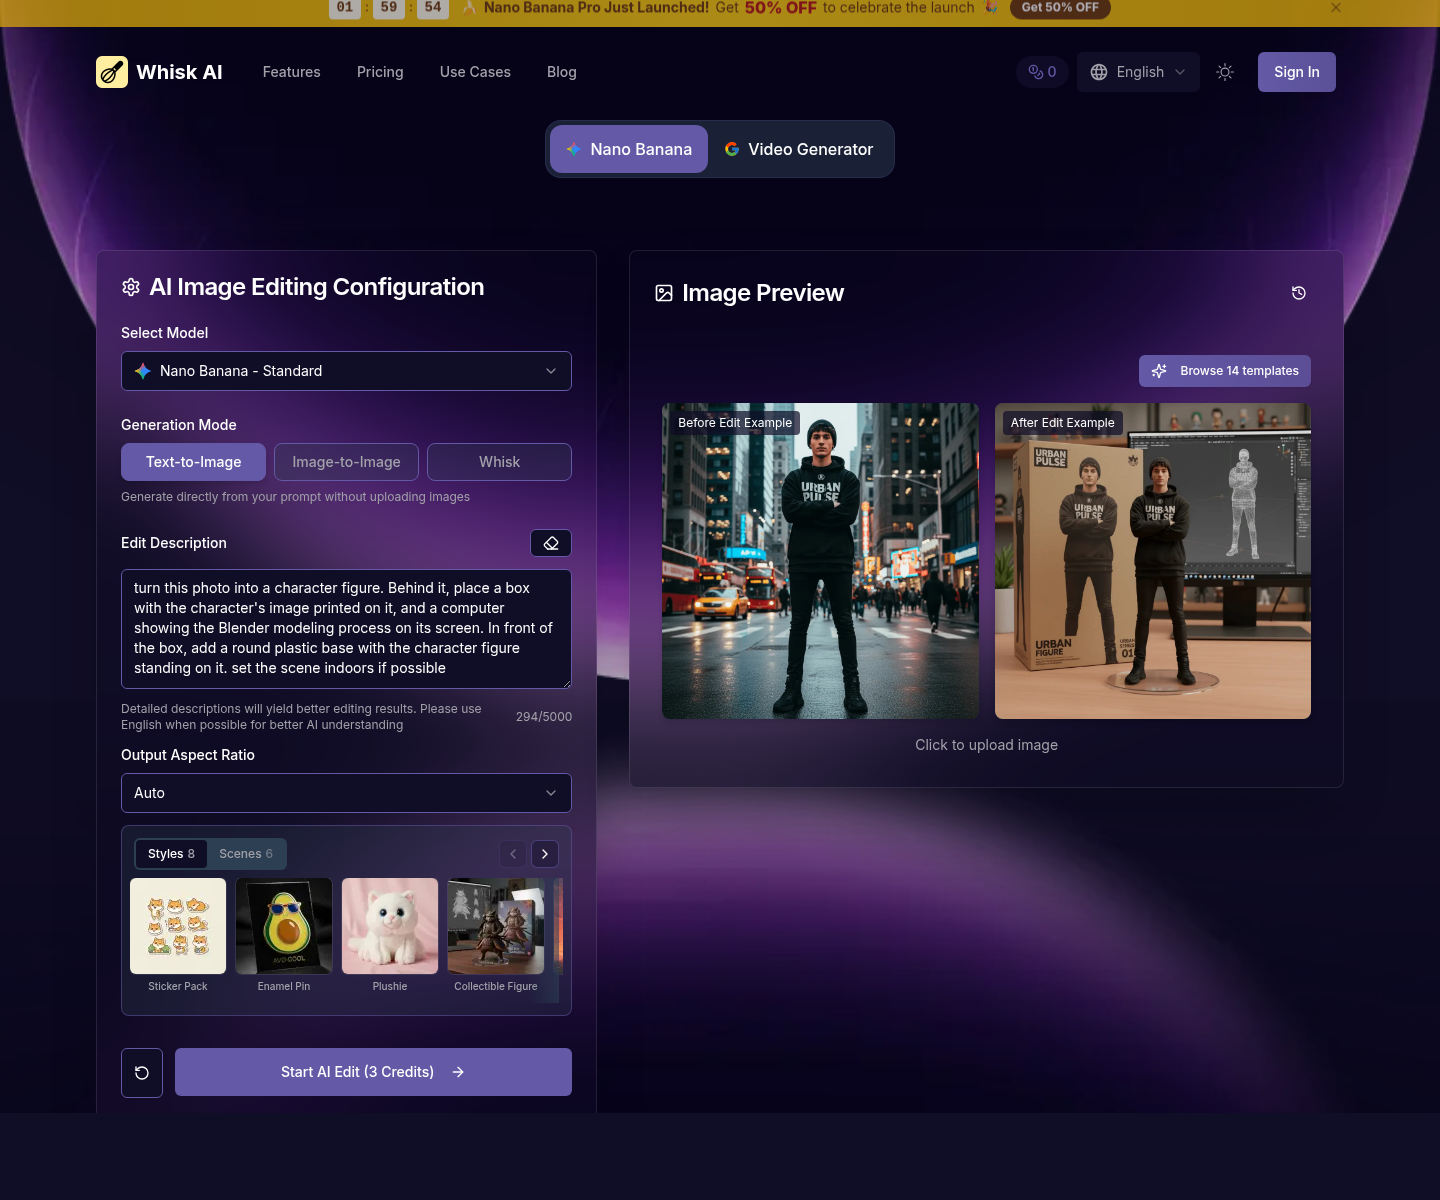Toggle the light theme sun icon
Screen dimensions: 1440x1200
click(1225, 72)
